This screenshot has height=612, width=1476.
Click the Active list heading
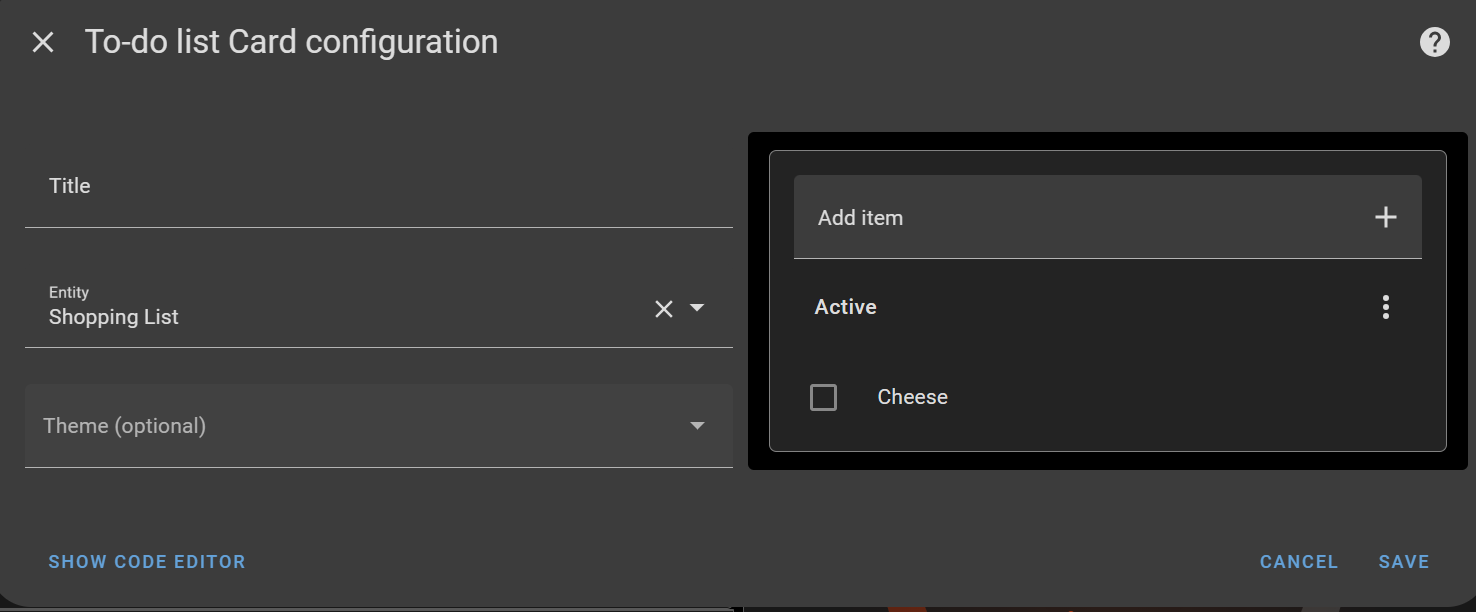click(x=844, y=307)
